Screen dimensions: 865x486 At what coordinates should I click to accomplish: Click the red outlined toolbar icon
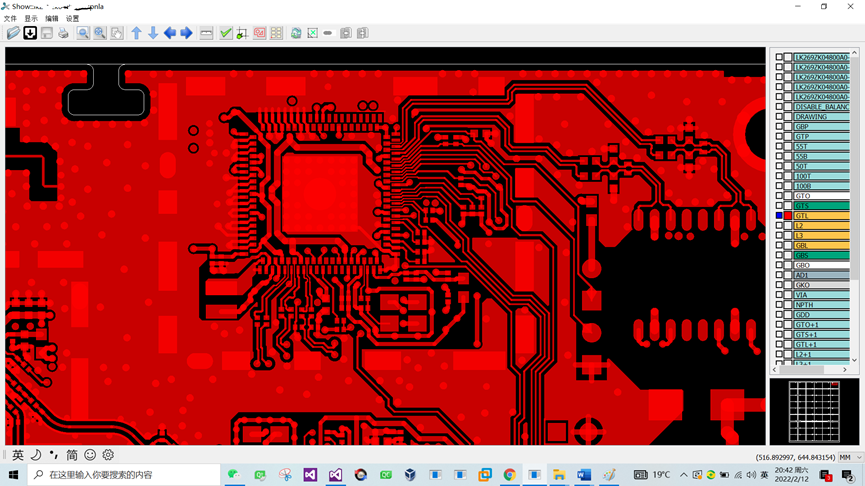click(x=259, y=33)
